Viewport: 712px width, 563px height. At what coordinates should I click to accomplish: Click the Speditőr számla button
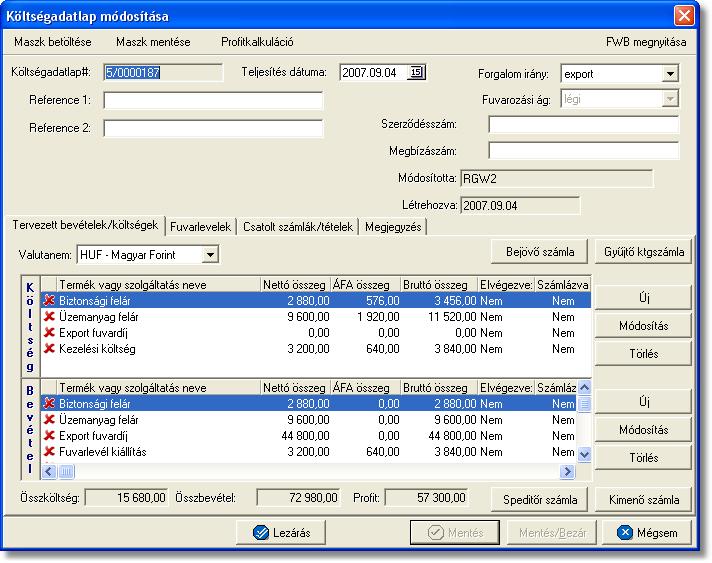click(x=540, y=500)
